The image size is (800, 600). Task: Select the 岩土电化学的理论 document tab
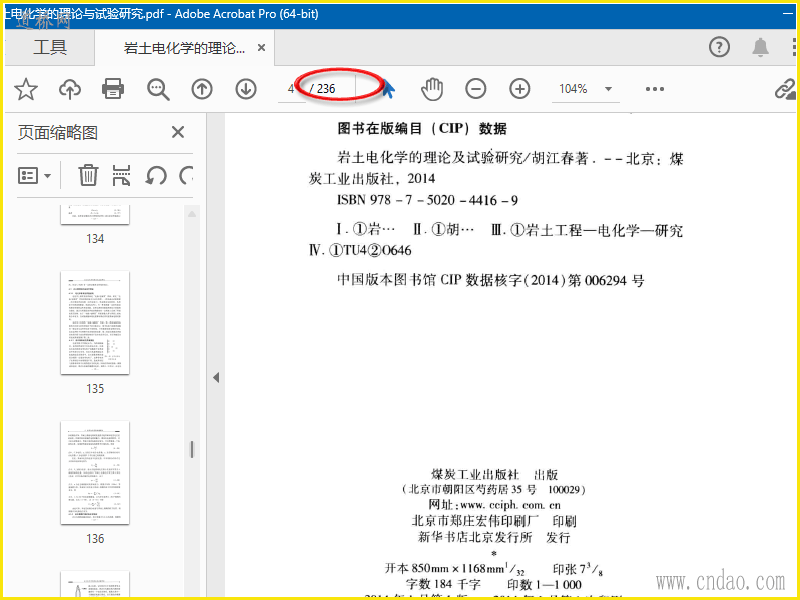coord(185,48)
